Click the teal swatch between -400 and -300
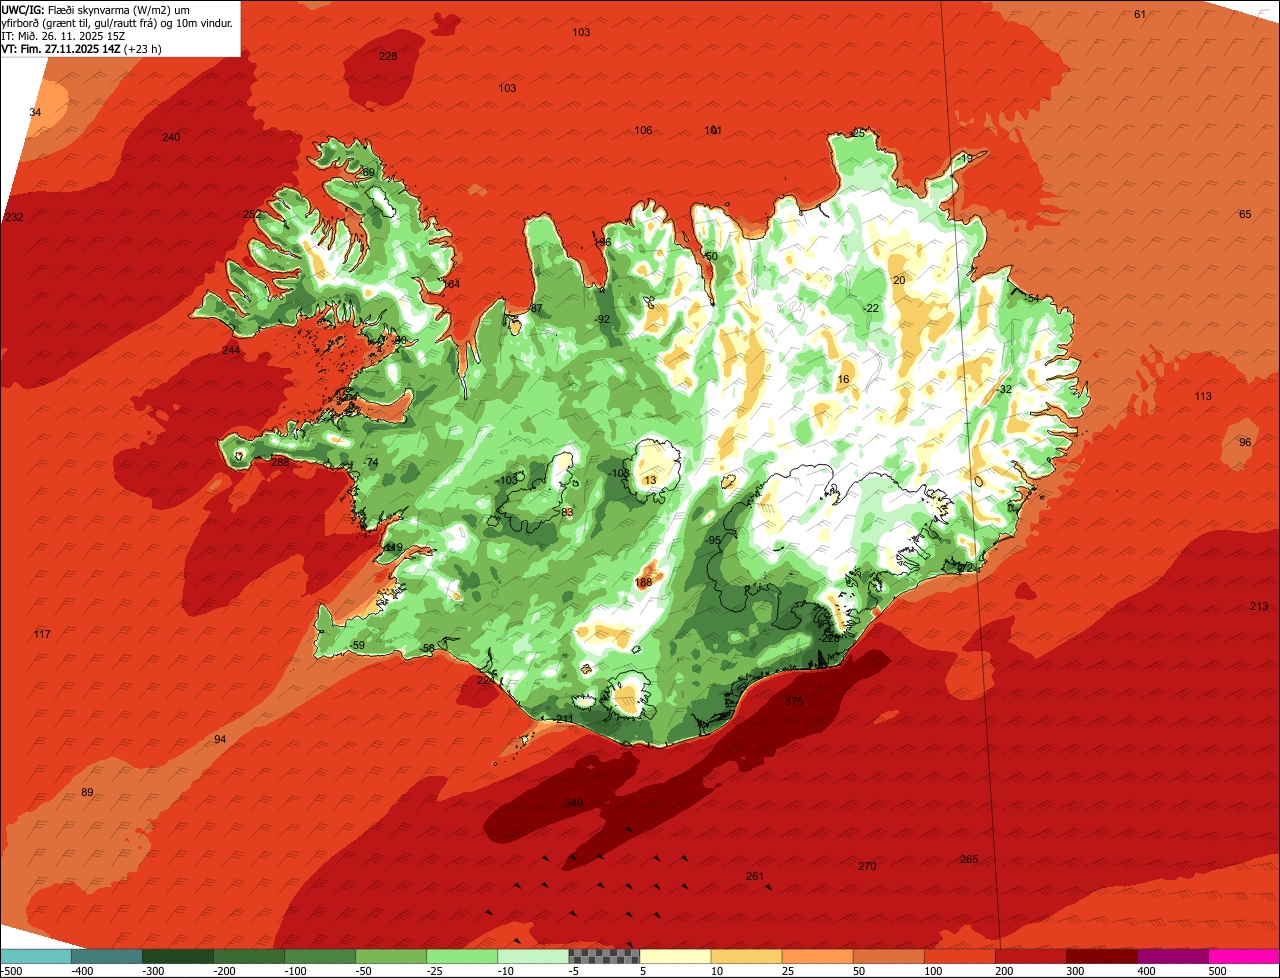This screenshot has height=978, width=1280. (x=106, y=956)
